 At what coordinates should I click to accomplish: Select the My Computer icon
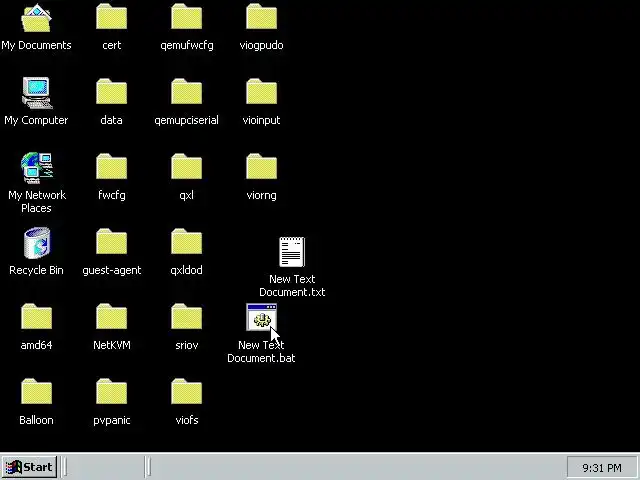[37, 93]
